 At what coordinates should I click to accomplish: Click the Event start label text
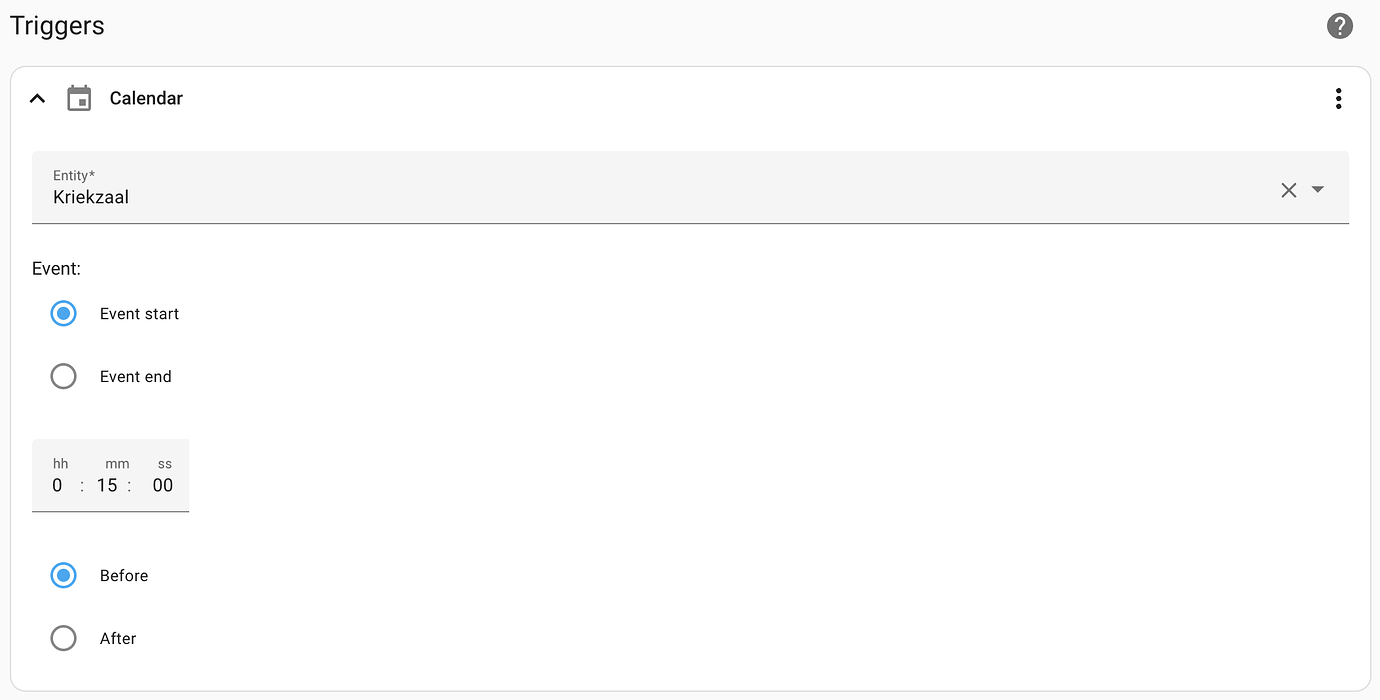point(139,313)
